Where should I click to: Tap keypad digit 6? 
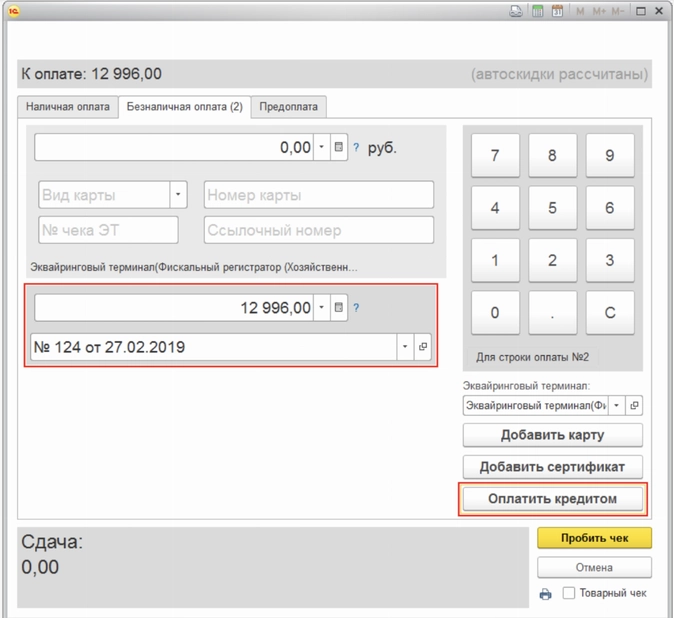[x=610, y=208]
